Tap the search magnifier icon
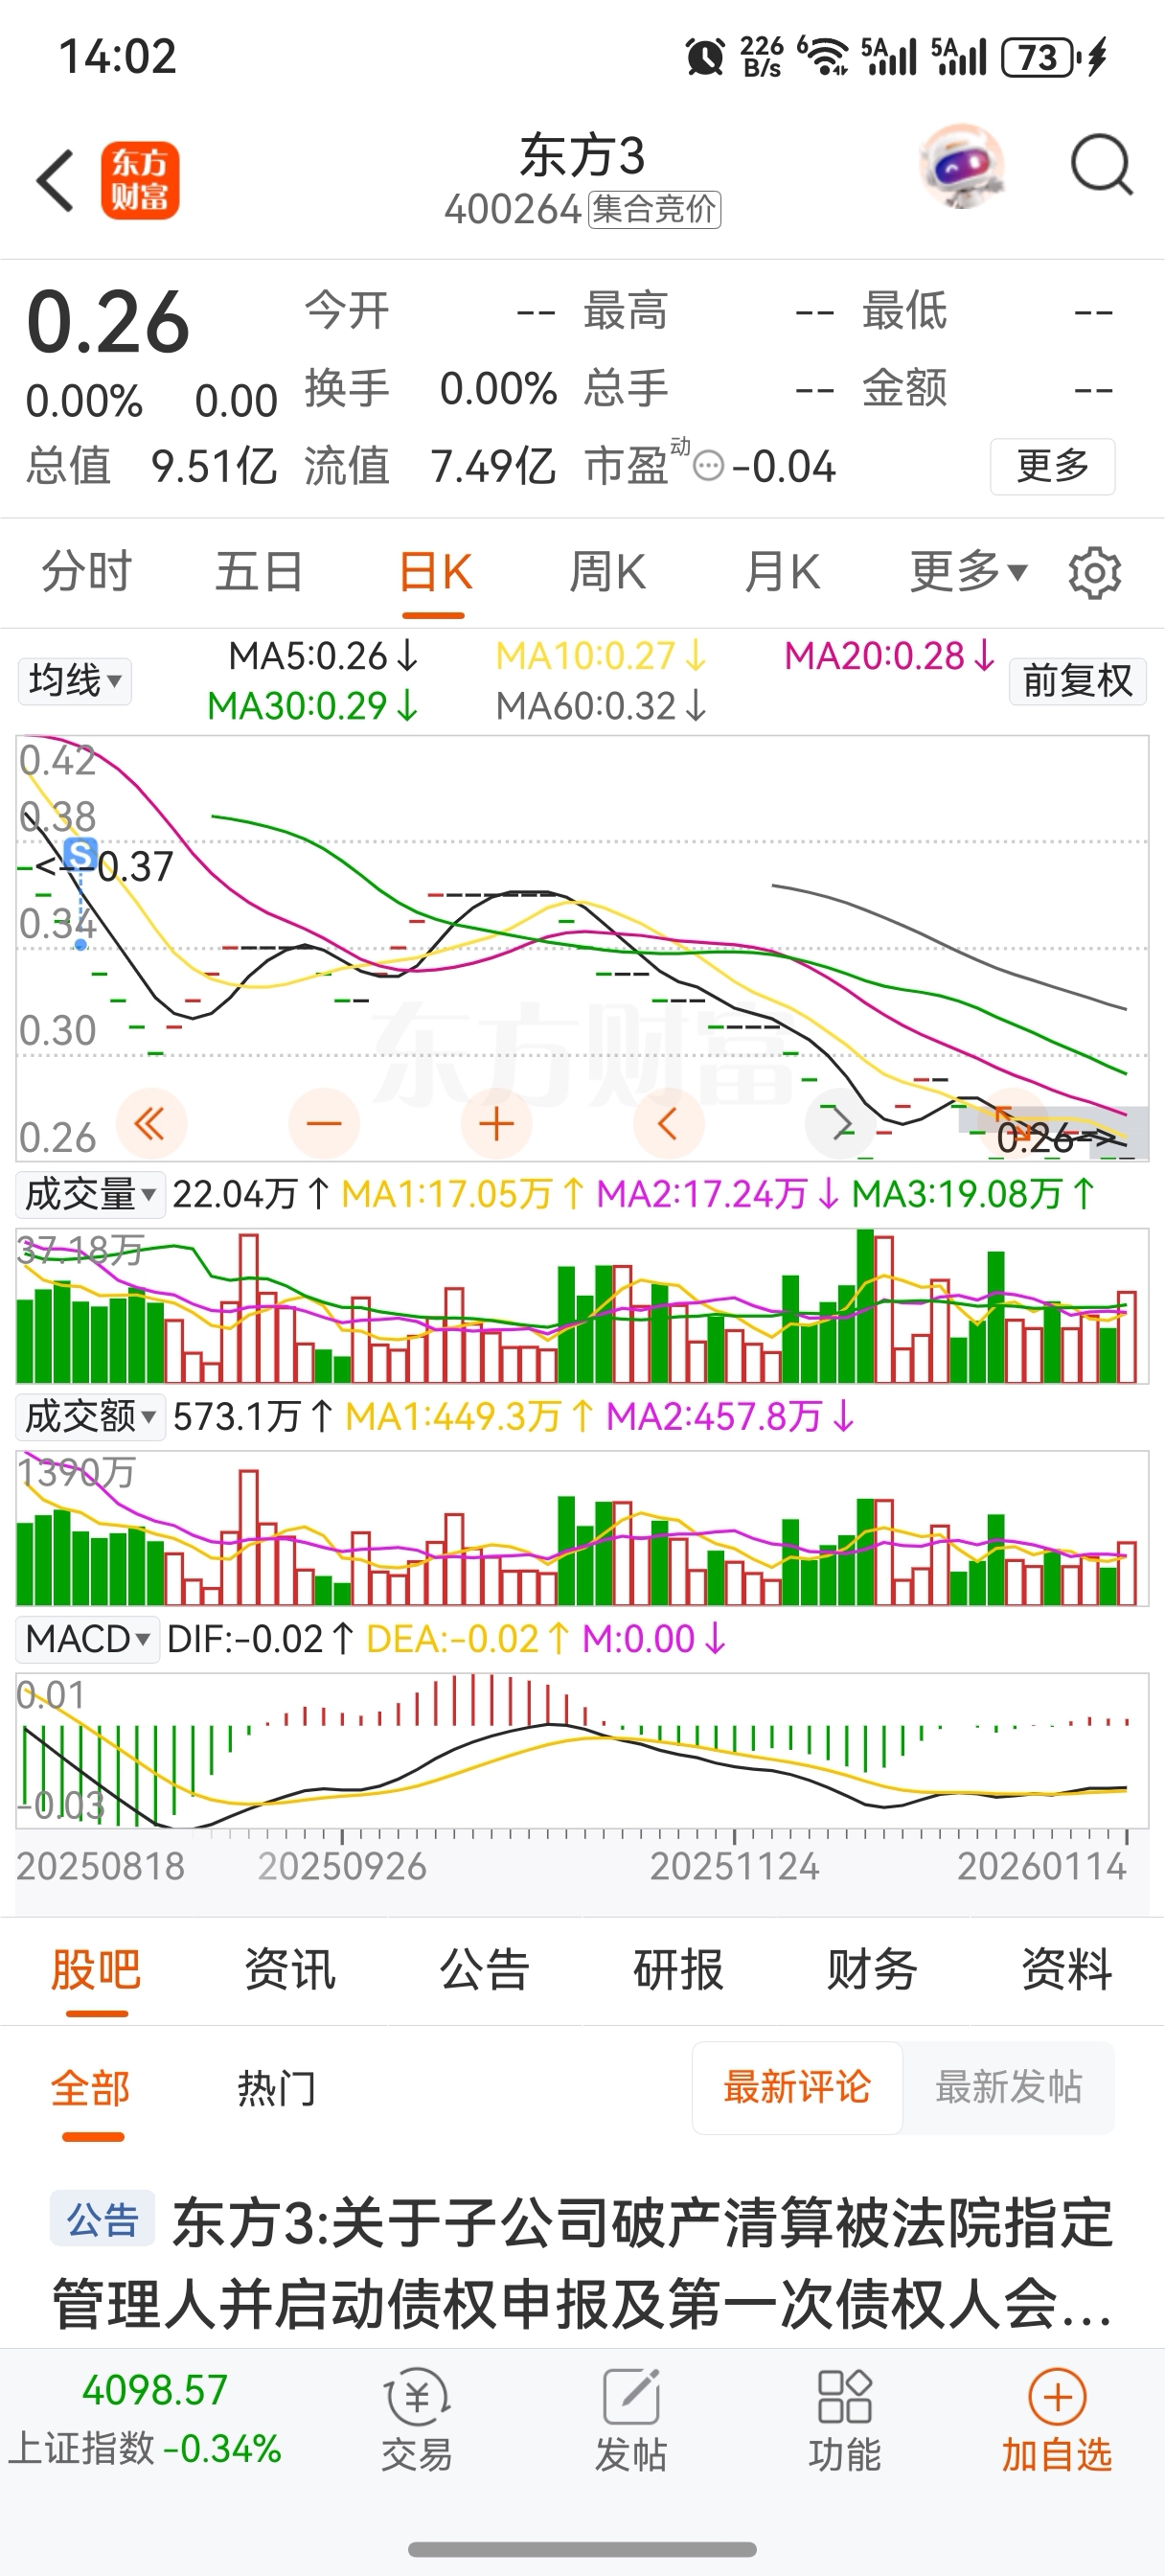Viewport: 1165px width, 2576px height. (x=1101, y=165)
